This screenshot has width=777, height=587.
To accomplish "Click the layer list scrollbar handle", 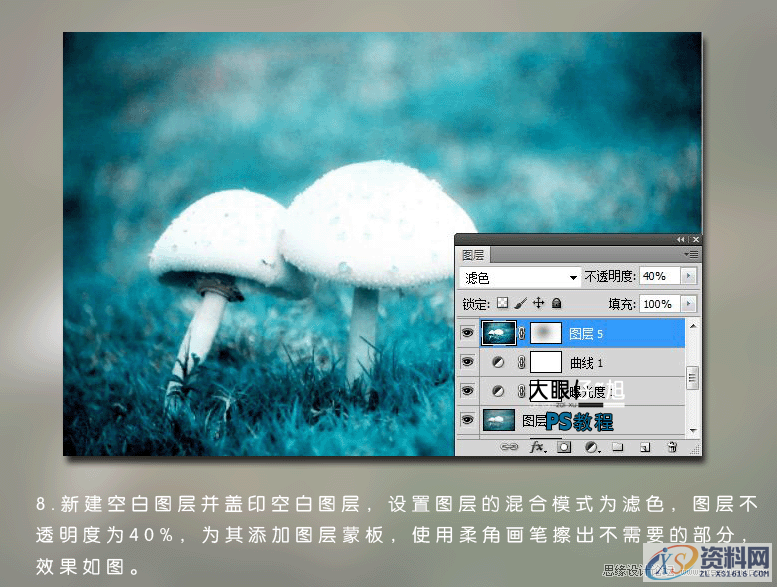I will 693,378.
